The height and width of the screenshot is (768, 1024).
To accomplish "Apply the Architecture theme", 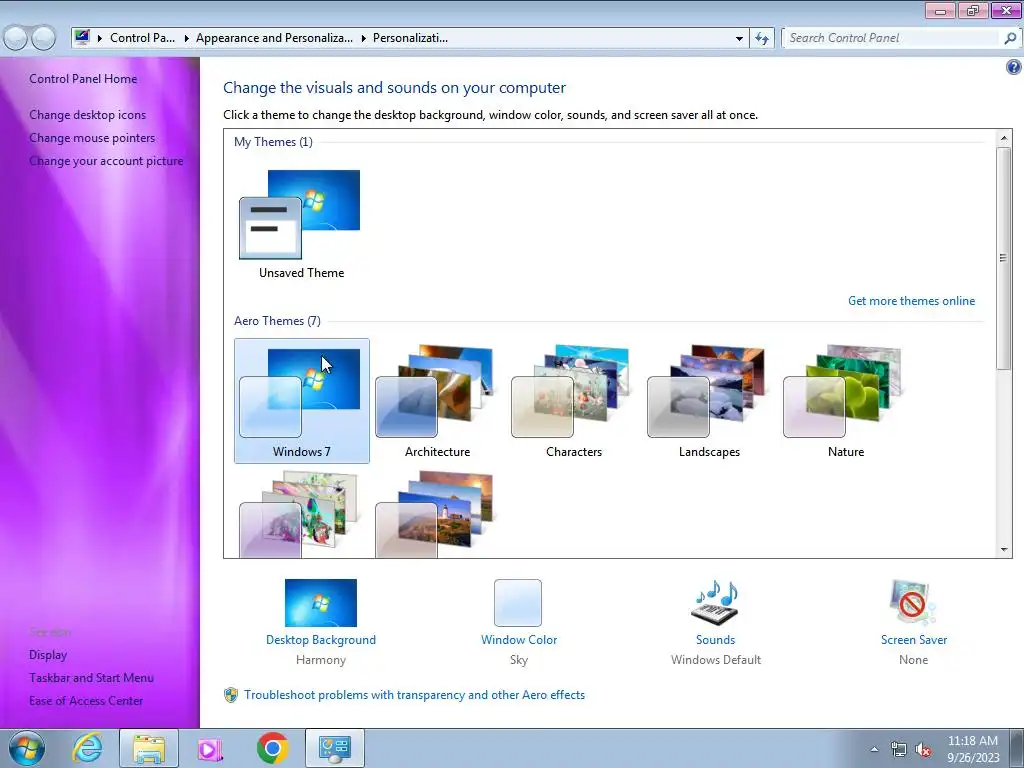I will [x=437, y=400].
